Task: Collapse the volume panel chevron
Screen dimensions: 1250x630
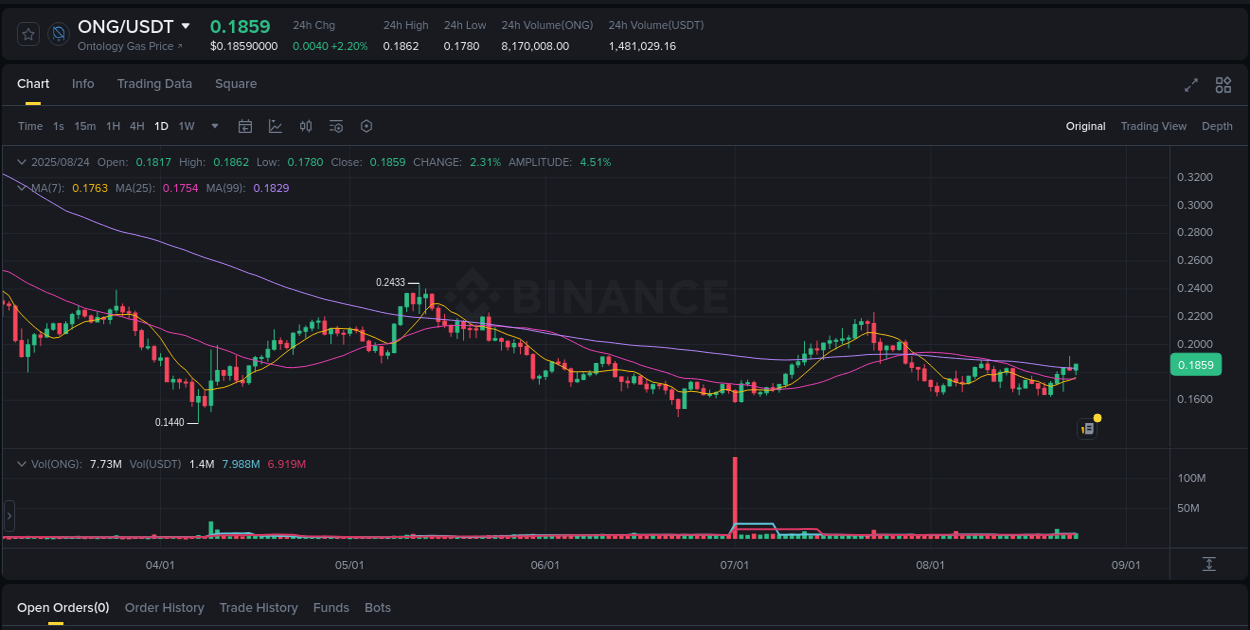Action: point(22,463)
